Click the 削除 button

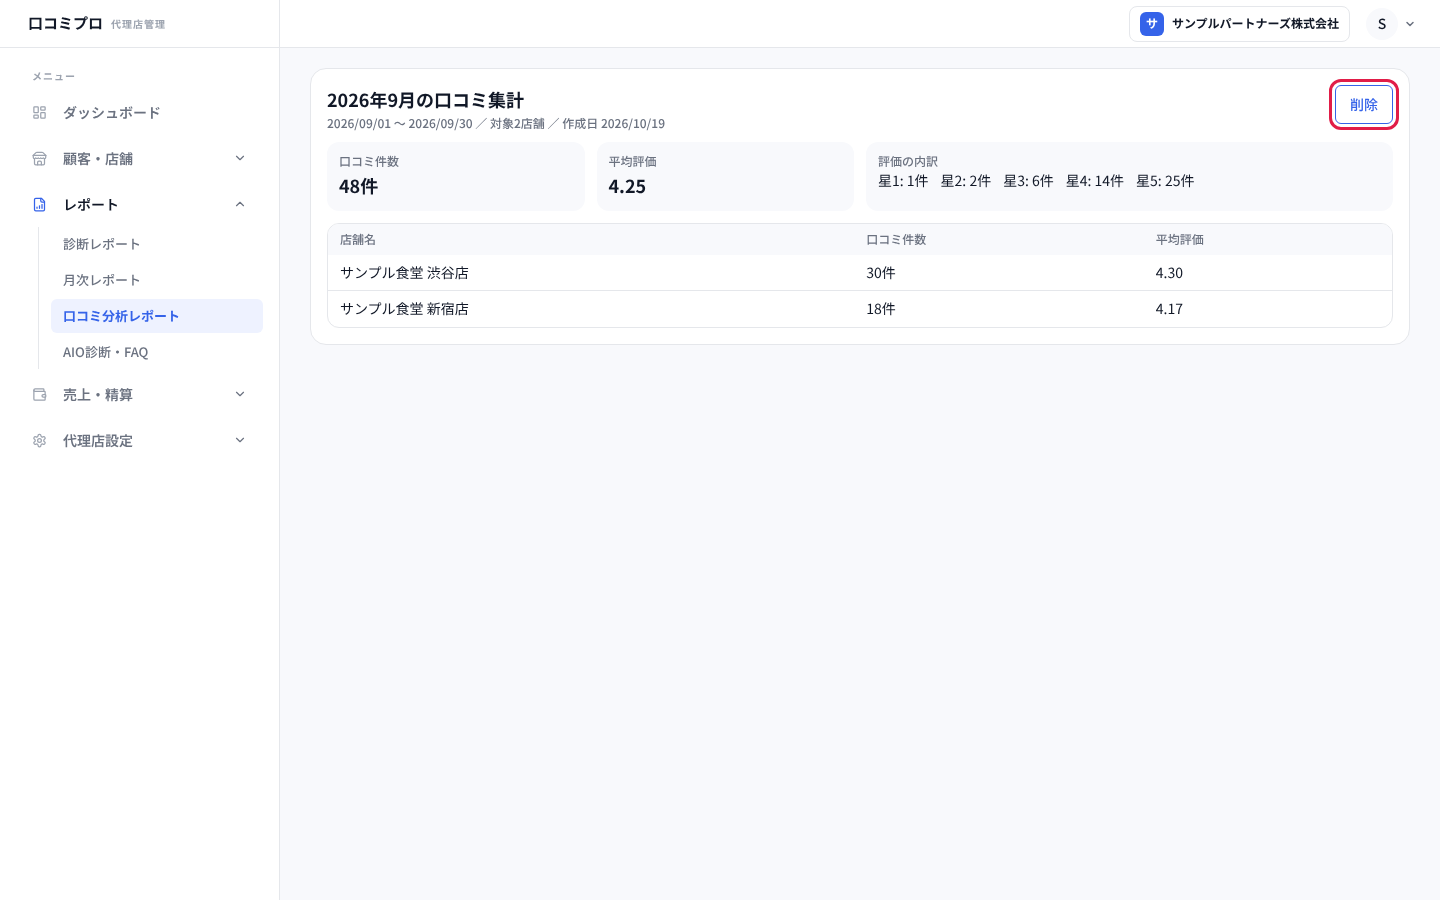point(1364,105)
